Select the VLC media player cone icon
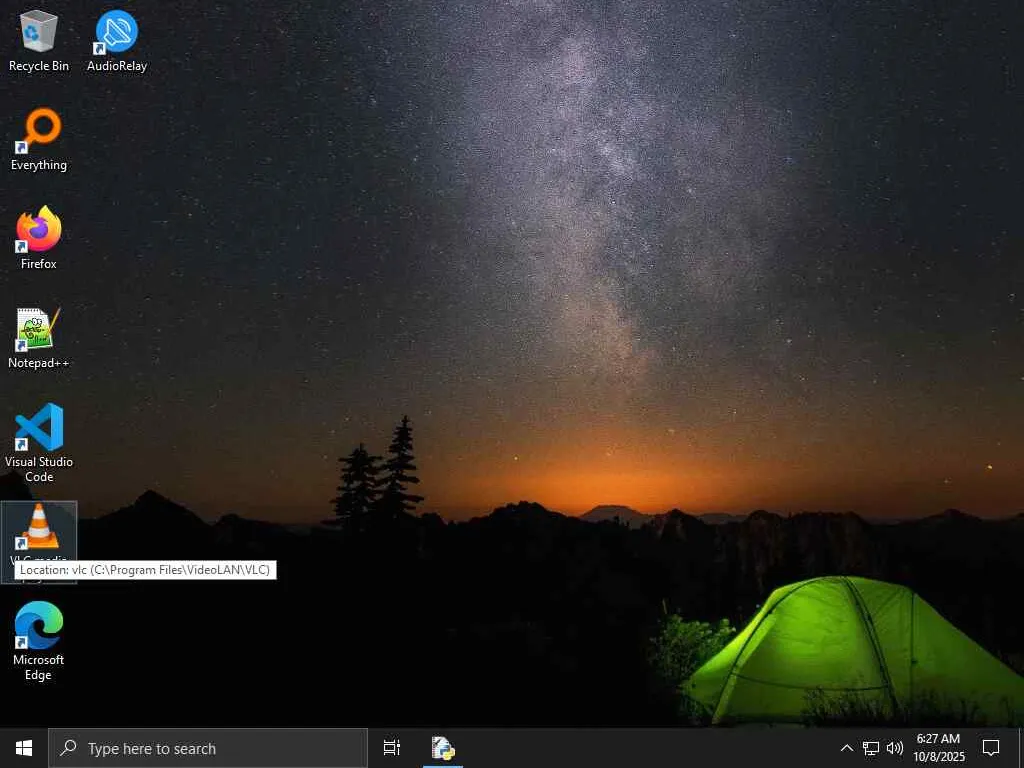Image resolution: width=1024 pixels, height=768 pixels. (x=39, y=527)
